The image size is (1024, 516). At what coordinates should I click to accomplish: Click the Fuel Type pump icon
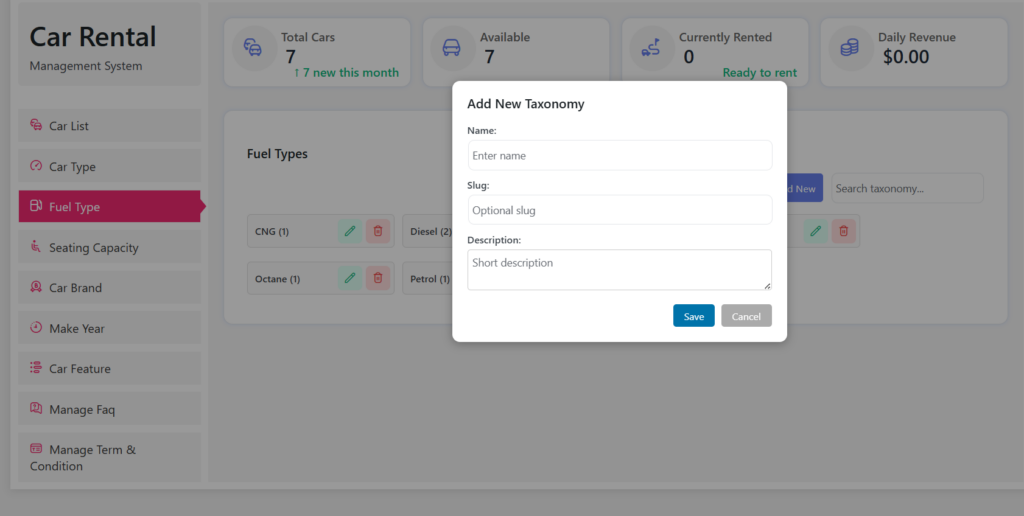(x=36, y=206)
